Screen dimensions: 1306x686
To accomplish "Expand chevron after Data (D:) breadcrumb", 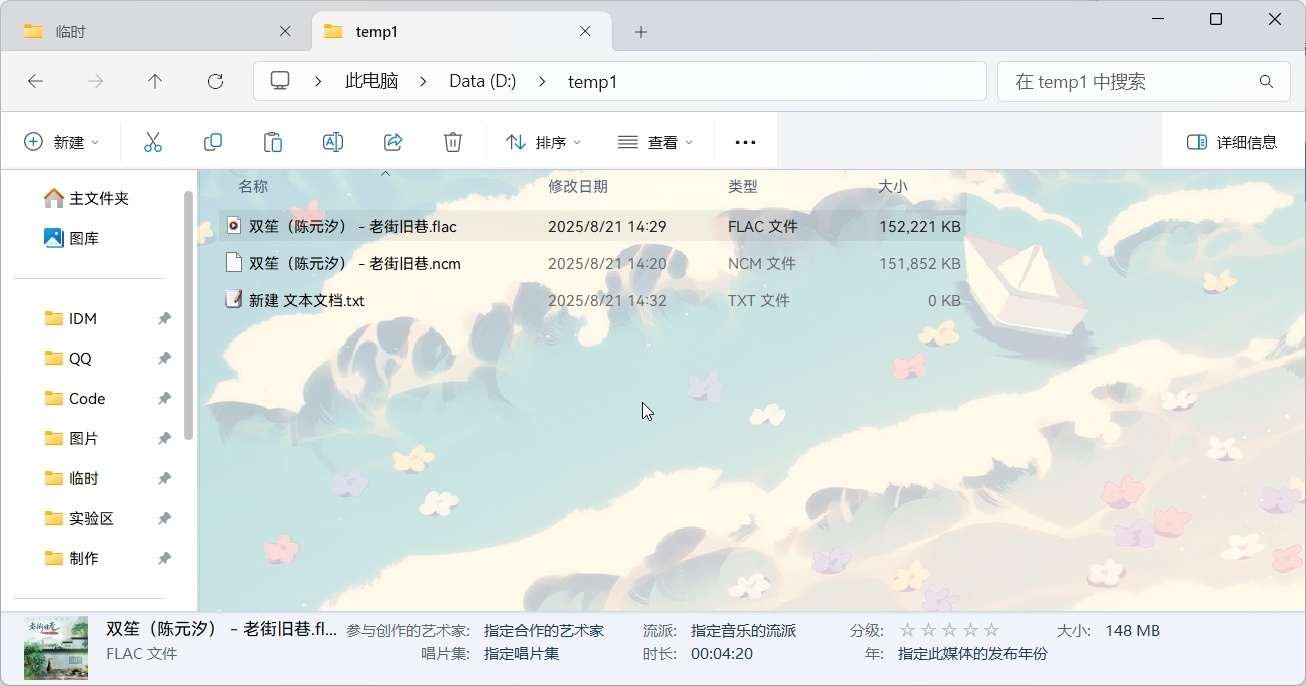I will click(542, 82).
